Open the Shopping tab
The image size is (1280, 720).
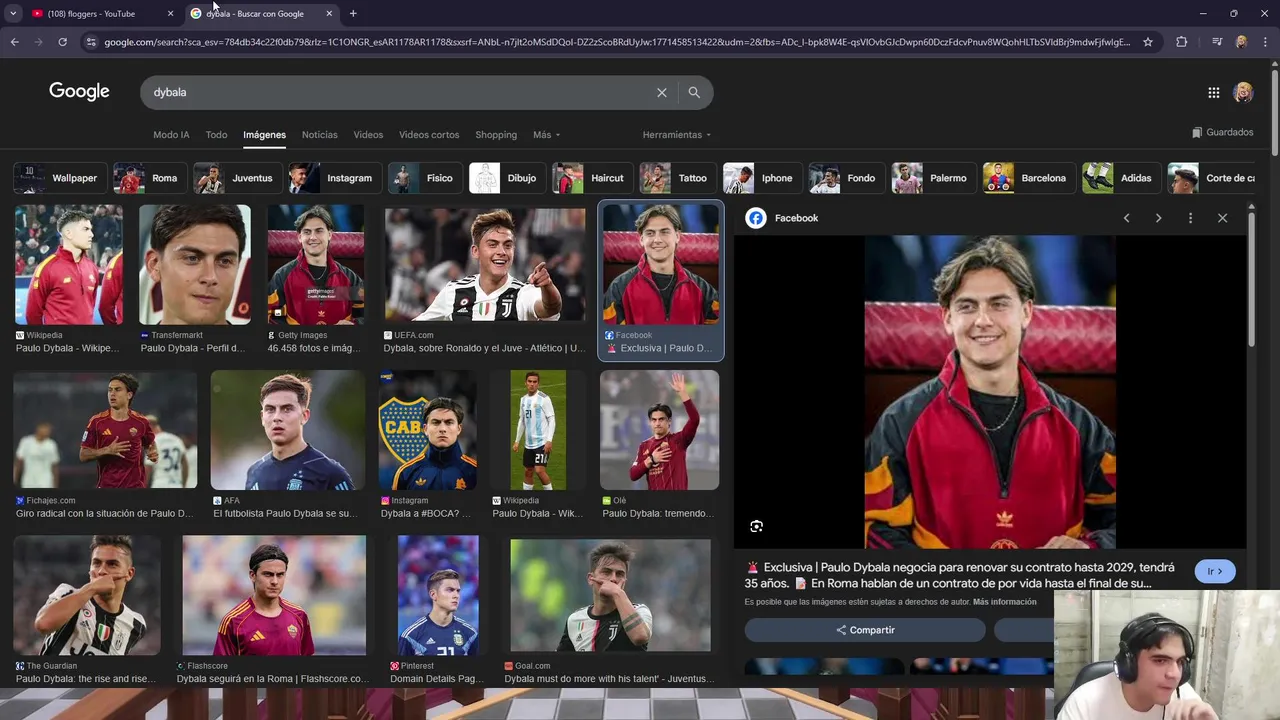[496, 135]
